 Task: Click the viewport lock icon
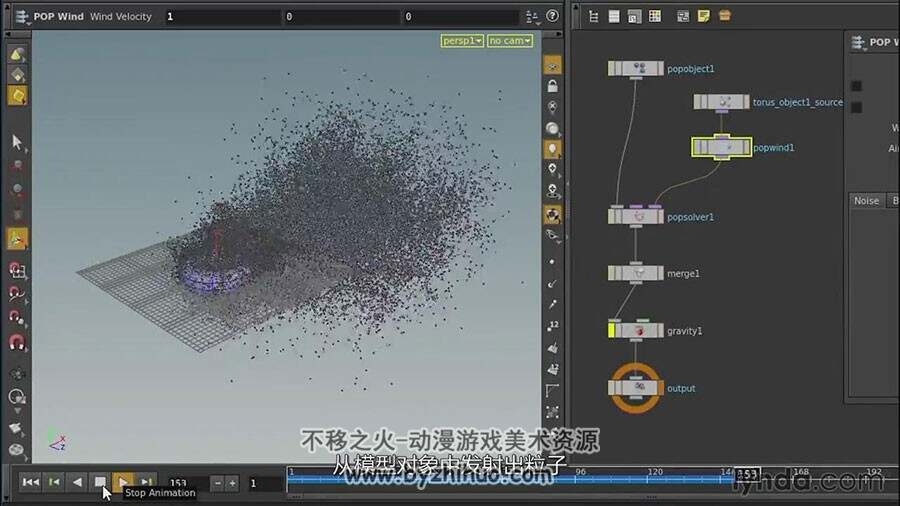552,86
